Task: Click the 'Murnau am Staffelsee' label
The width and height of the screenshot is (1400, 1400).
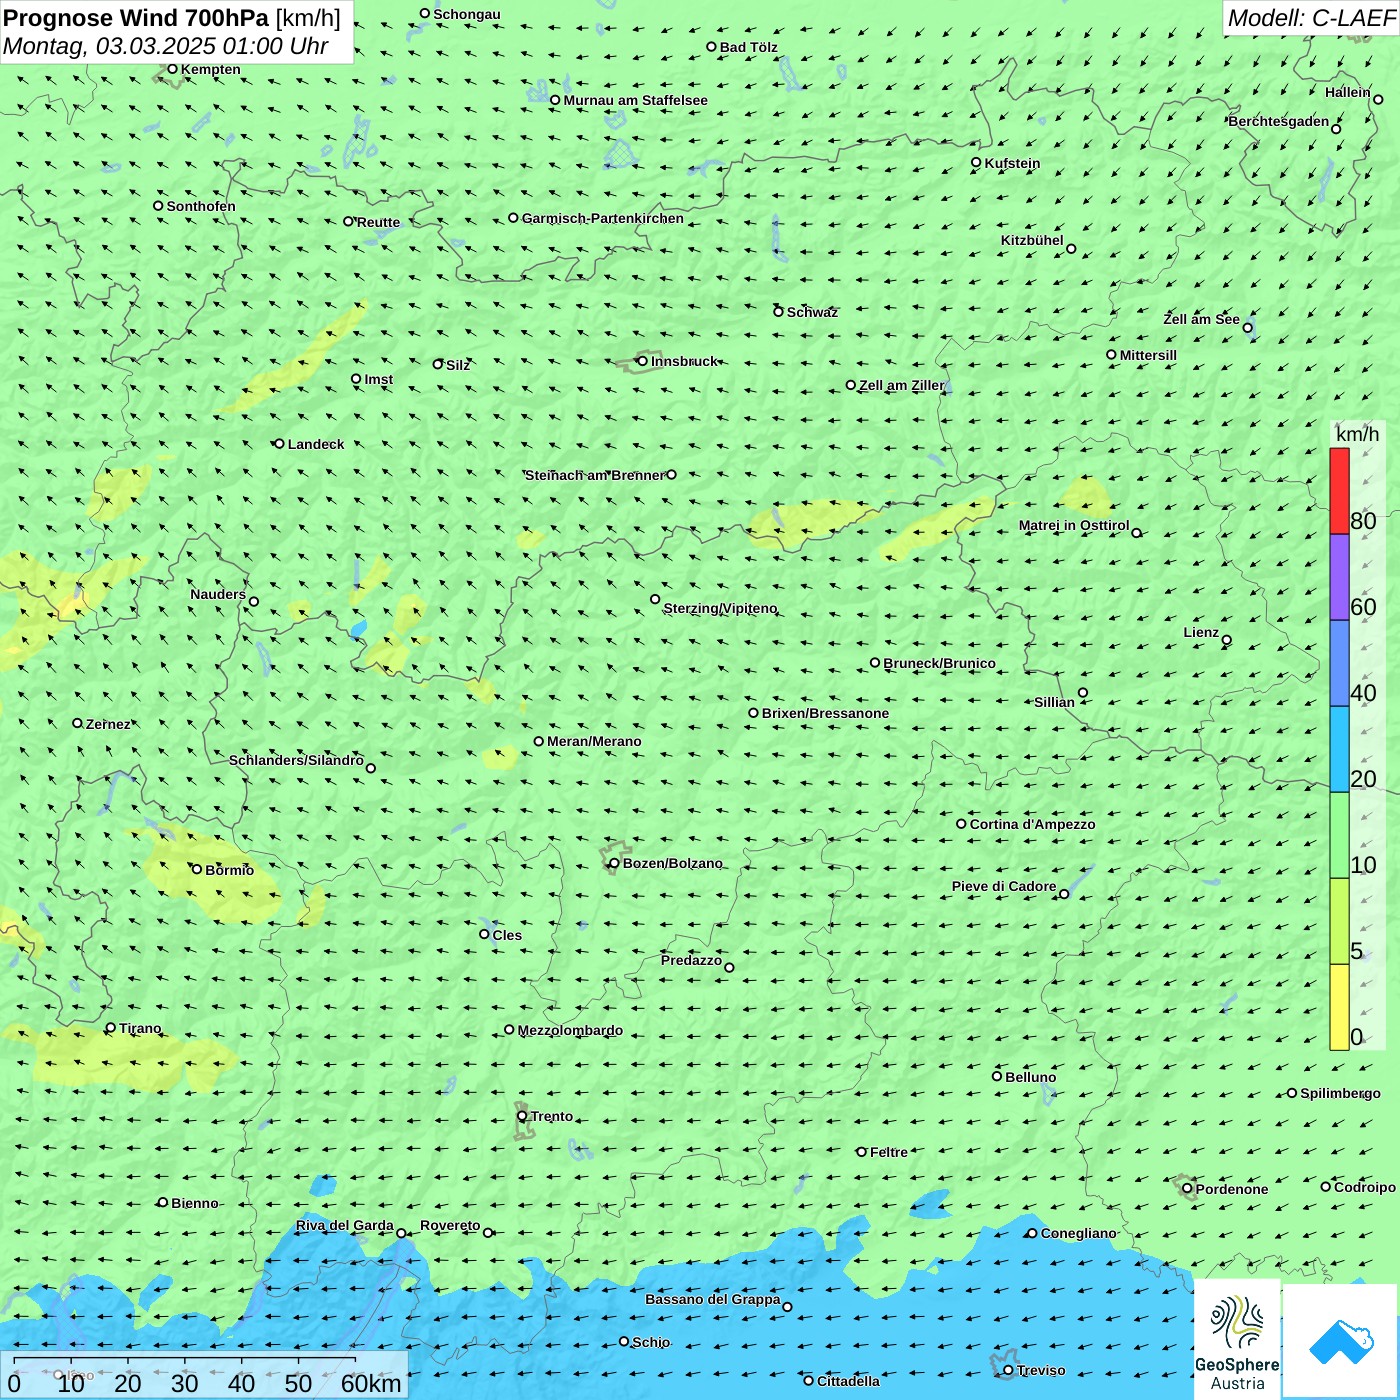Action: click(635, 100)
